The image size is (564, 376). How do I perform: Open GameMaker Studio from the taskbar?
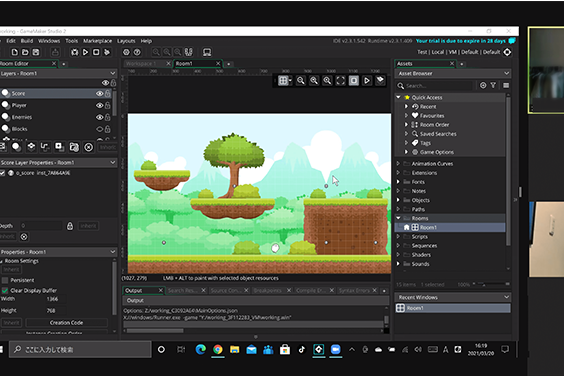pos(319,349)
